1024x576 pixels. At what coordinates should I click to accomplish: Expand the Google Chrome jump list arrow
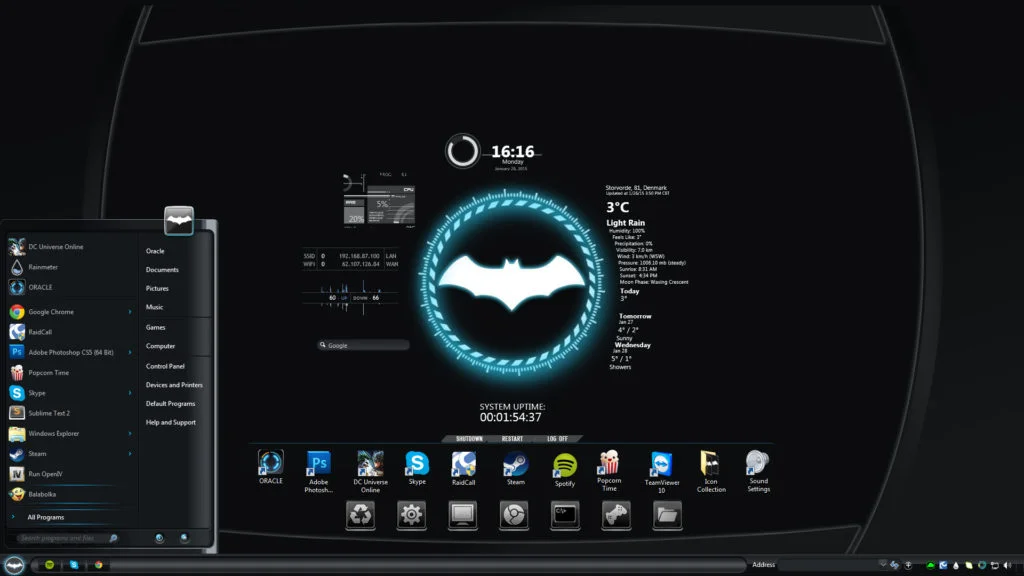click(x=130, y=312)
